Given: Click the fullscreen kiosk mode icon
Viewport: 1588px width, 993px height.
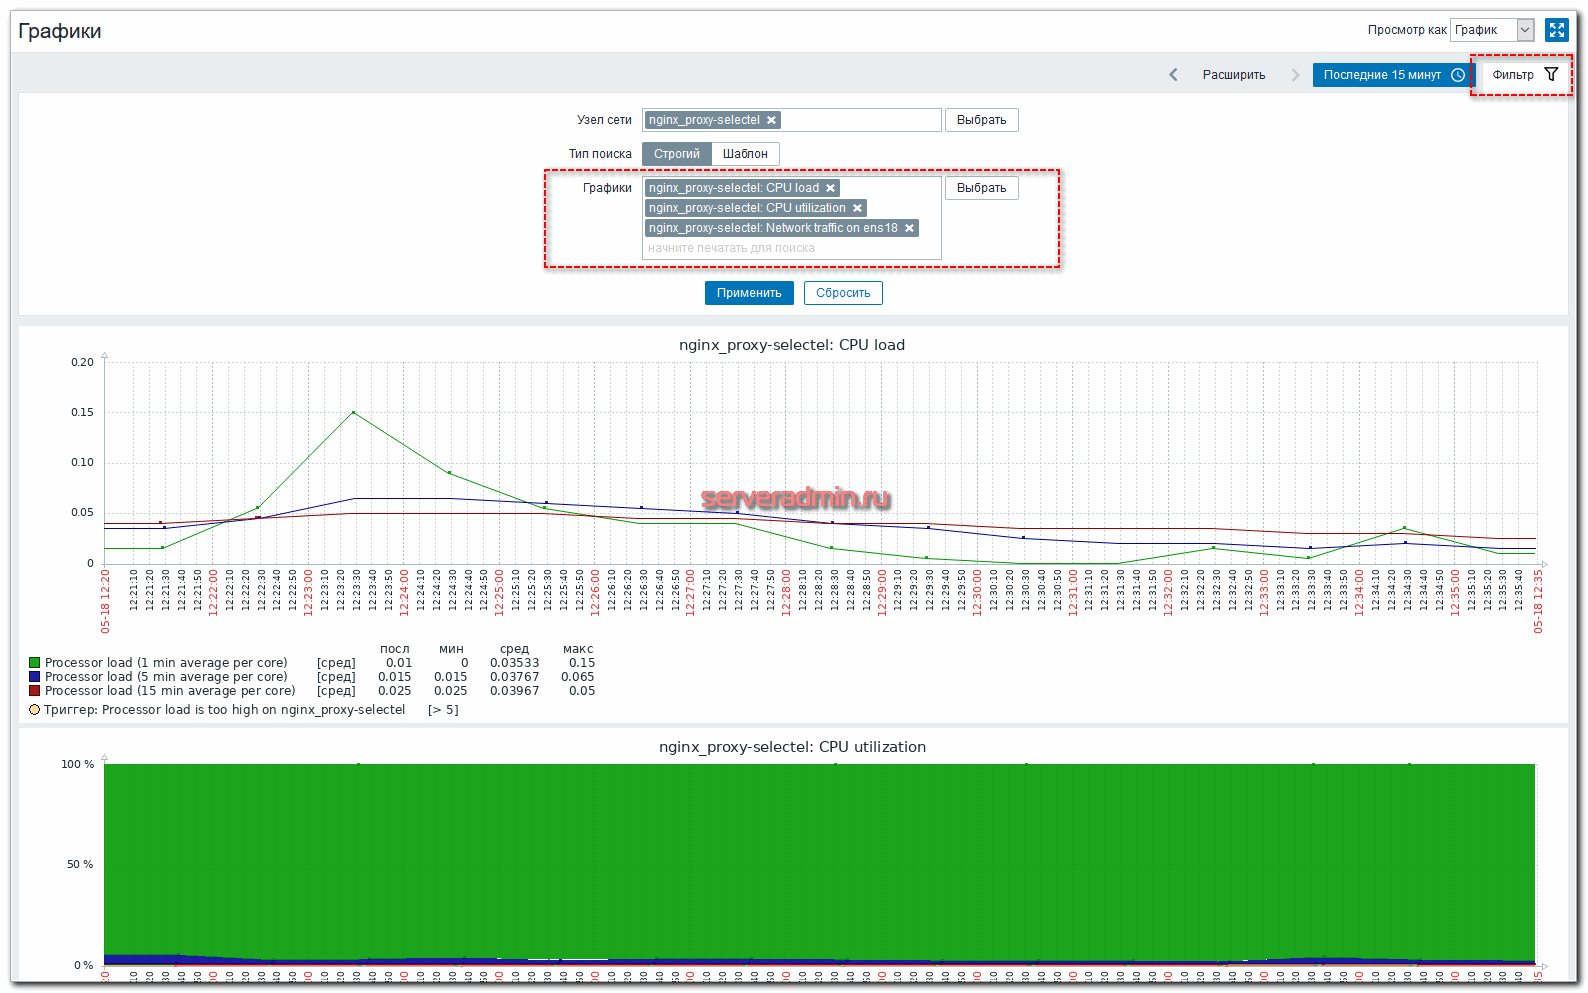Looking at the screenshot, I should click(x=1556, y=30).
